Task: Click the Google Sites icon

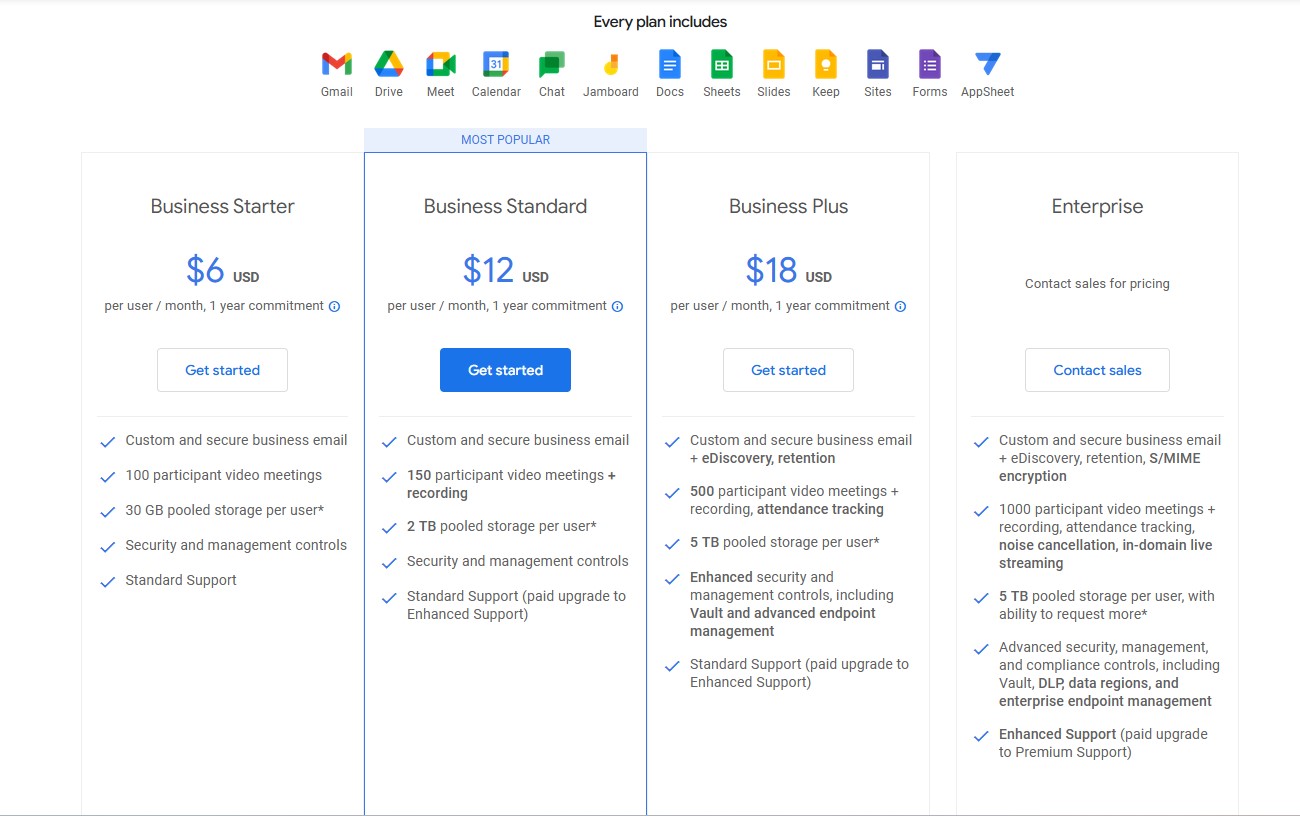Action: coord(877,65)
